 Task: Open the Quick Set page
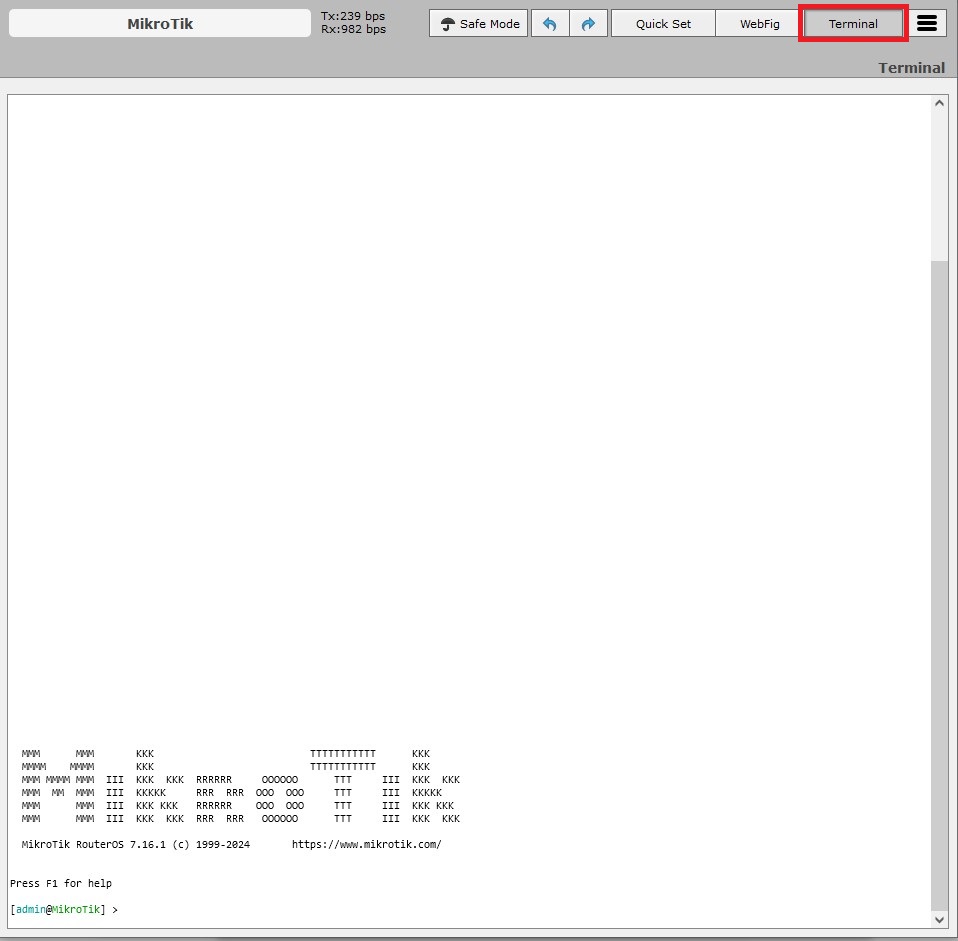[663, 24]
